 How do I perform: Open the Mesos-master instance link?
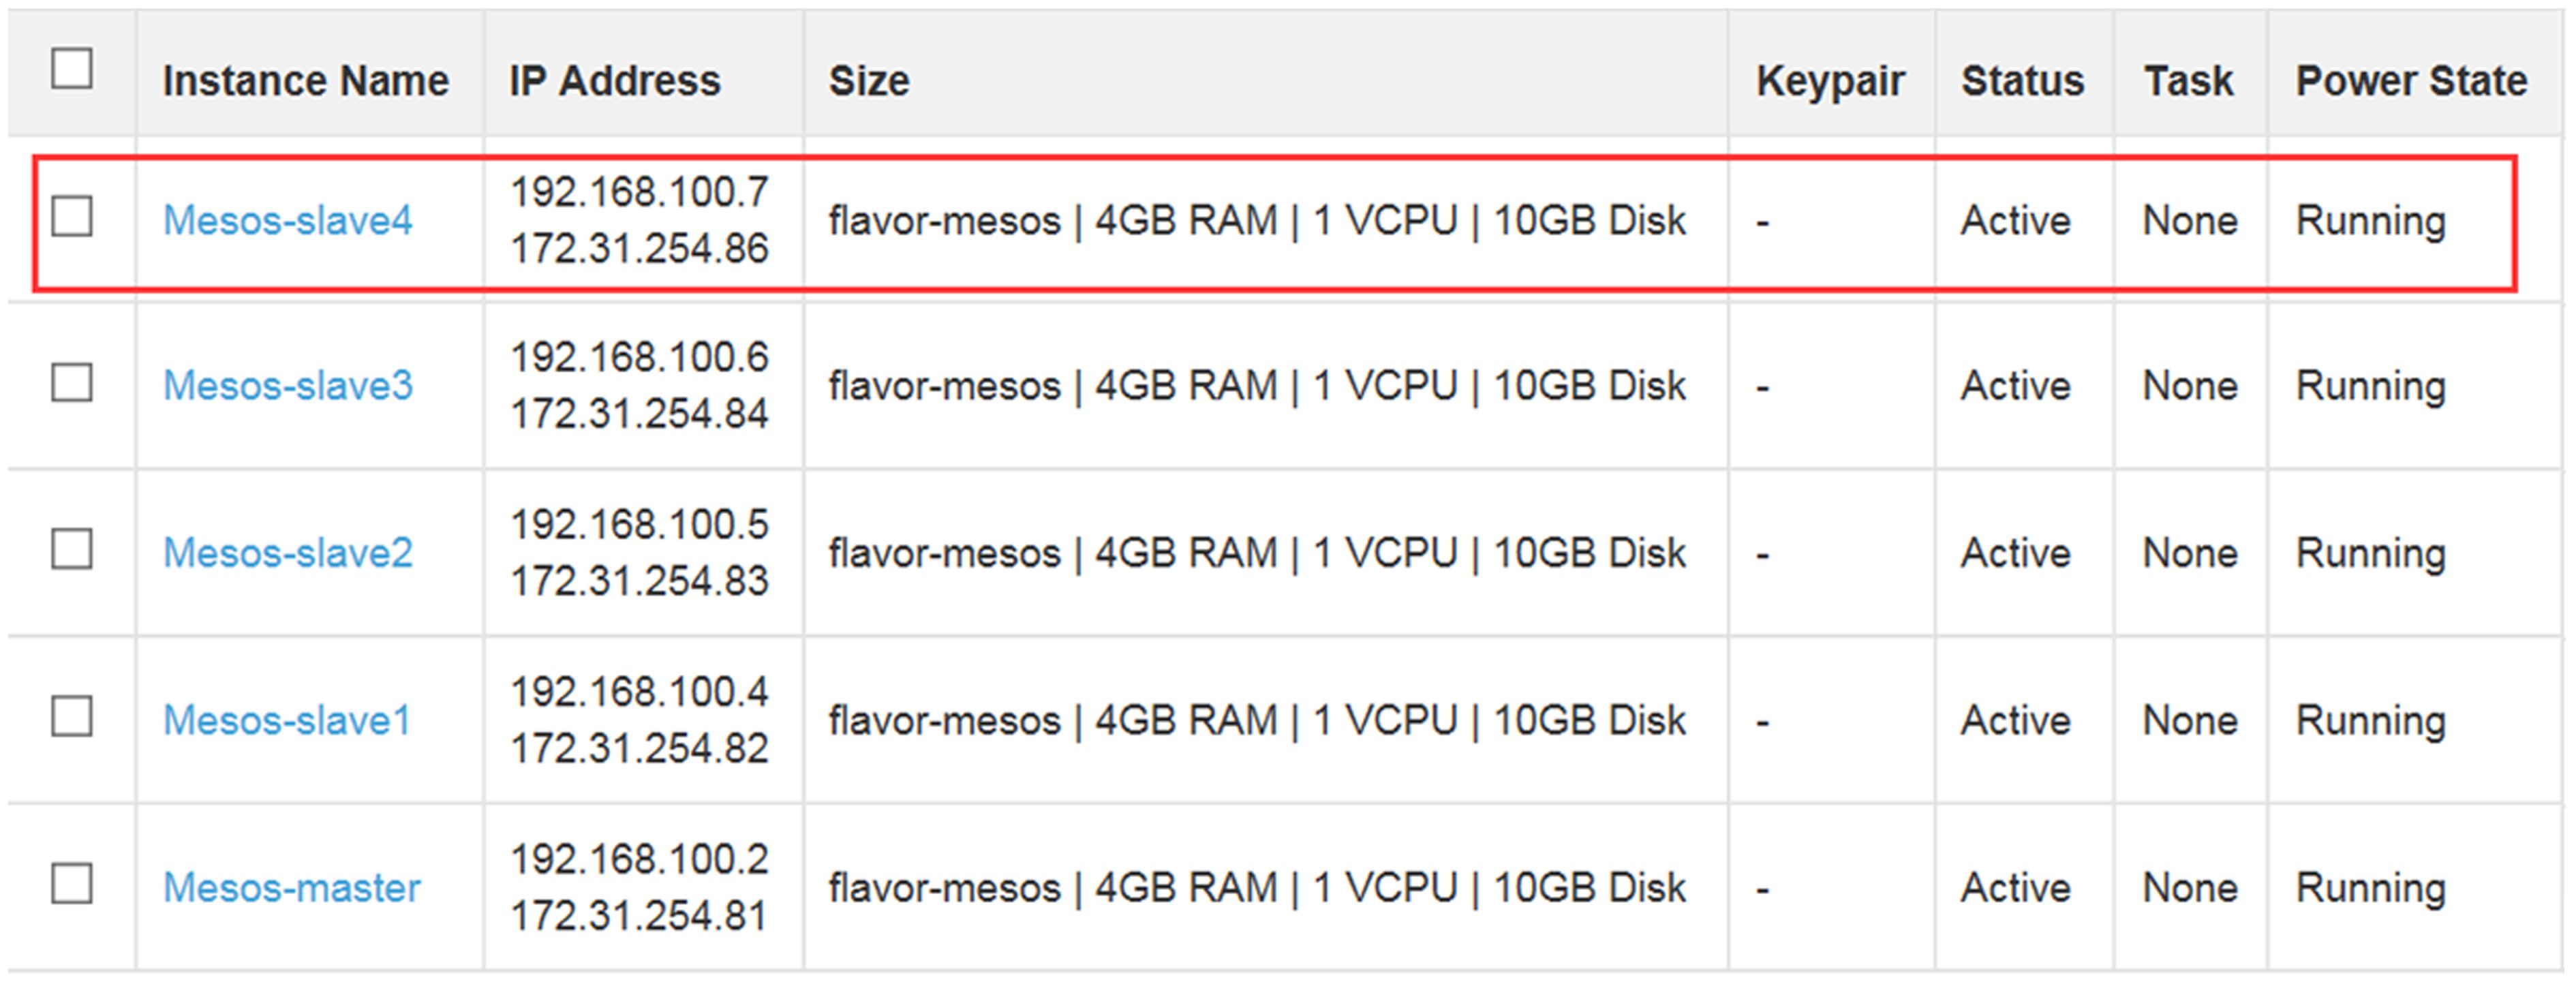coord(291,888)
